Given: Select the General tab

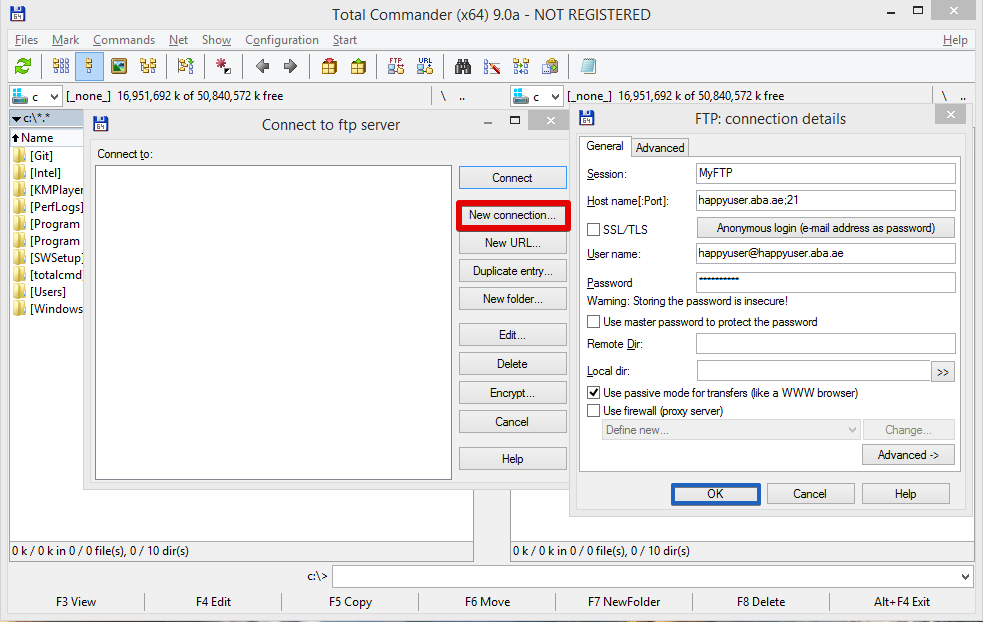Looking at the screenshot, I should tap(604, 145).
